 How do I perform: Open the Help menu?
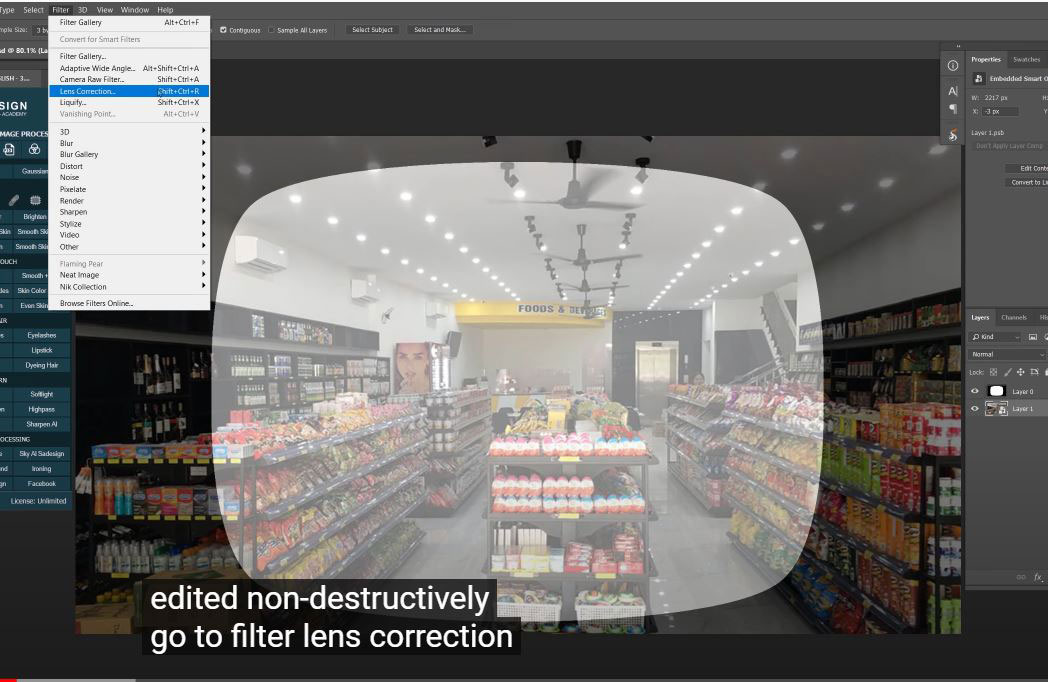(165, 10)
